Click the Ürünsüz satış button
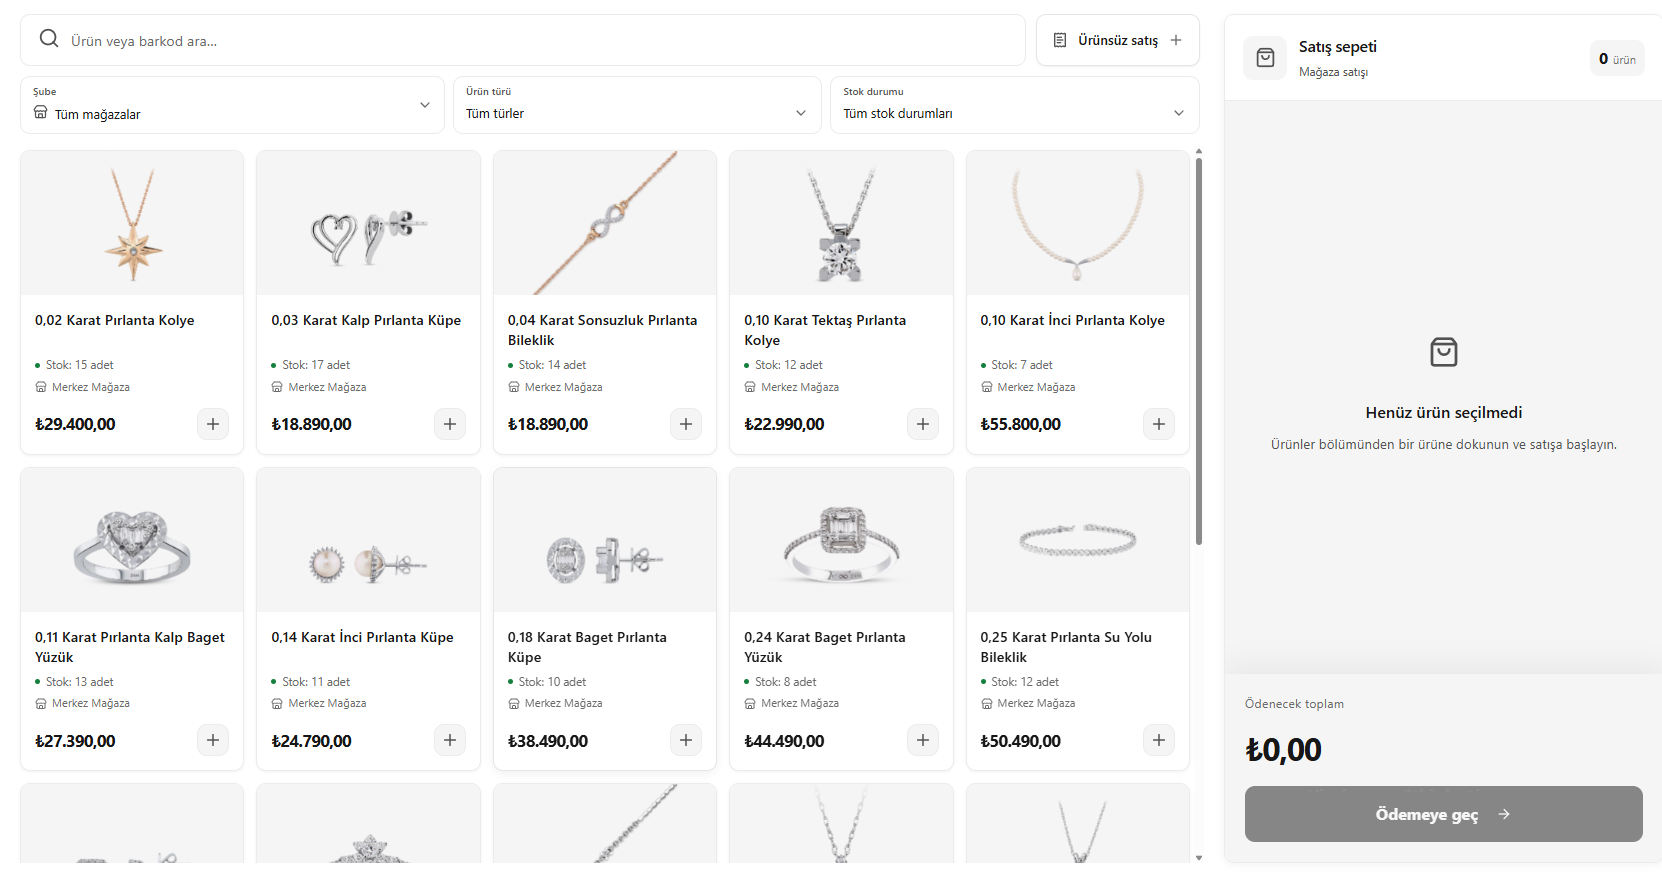Image resolution: width=1662 pixels, height=873 pixels. (1117, 40)
